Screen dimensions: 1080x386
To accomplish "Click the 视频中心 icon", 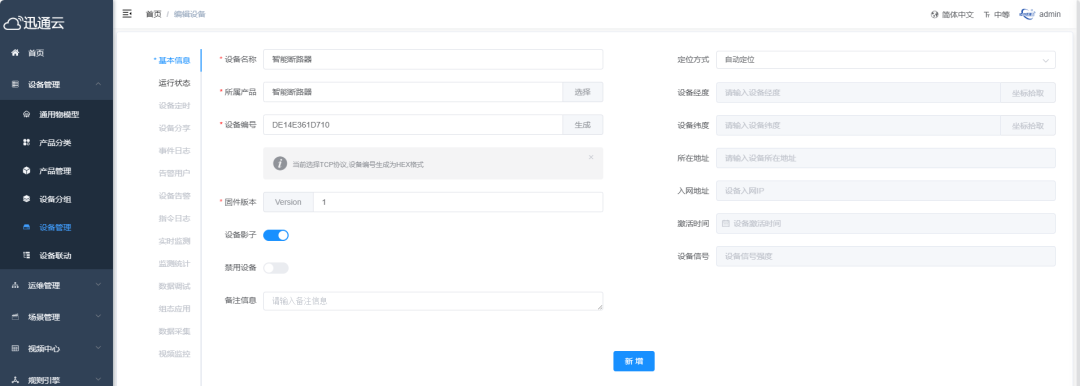I will tap(15, 349).
